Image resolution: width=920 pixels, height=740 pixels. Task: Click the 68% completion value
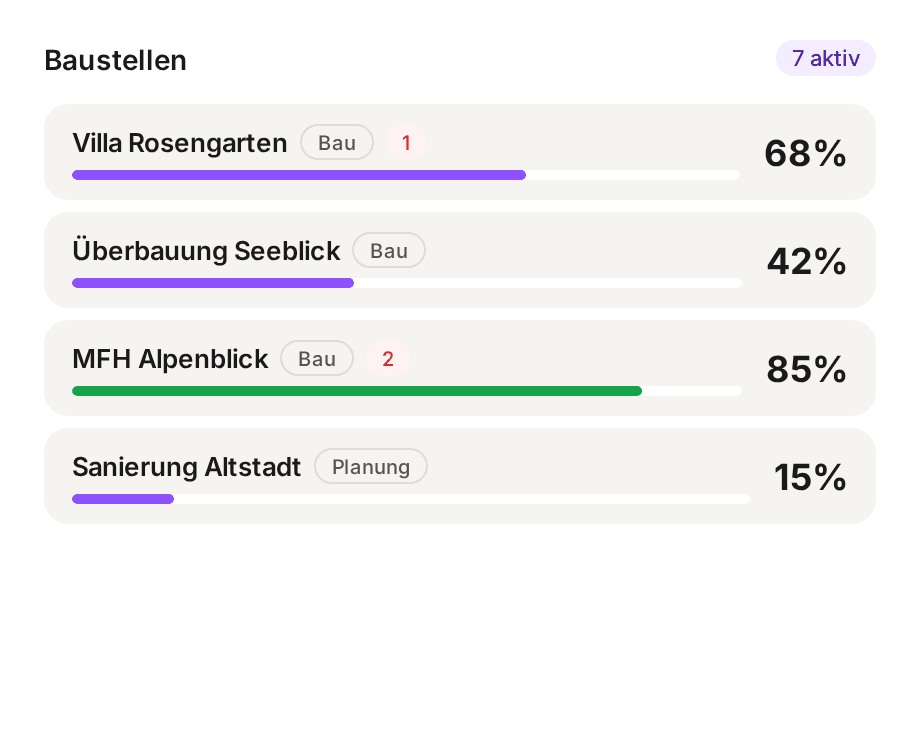click(x=805, y=153)
